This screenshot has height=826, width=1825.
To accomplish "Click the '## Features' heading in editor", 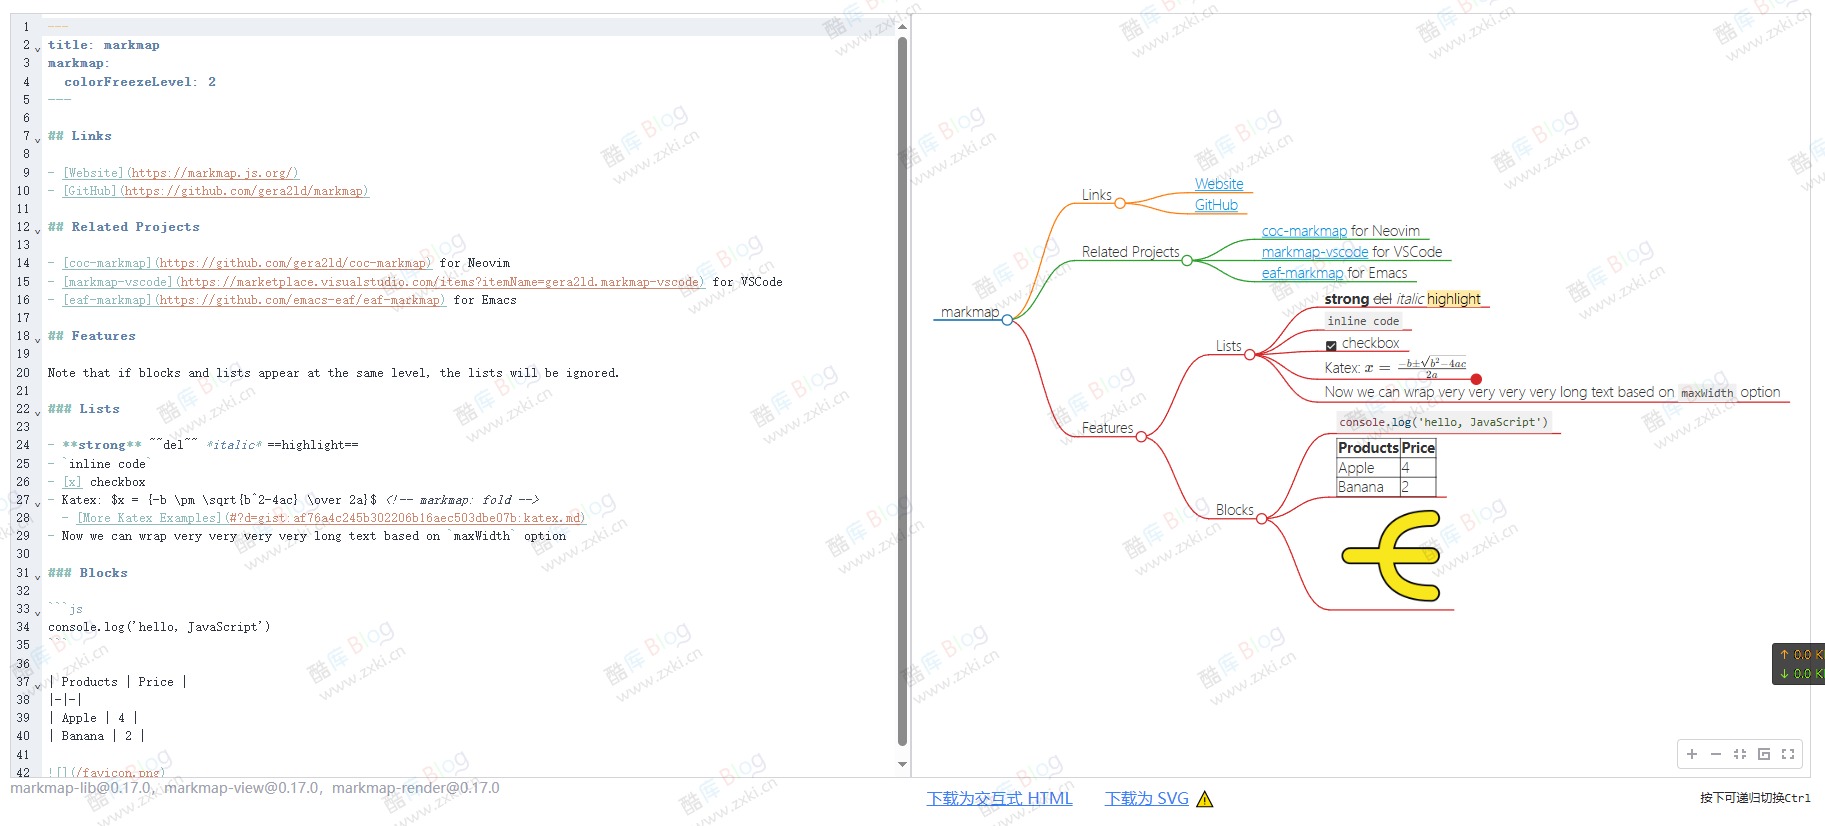I will 92,336.
